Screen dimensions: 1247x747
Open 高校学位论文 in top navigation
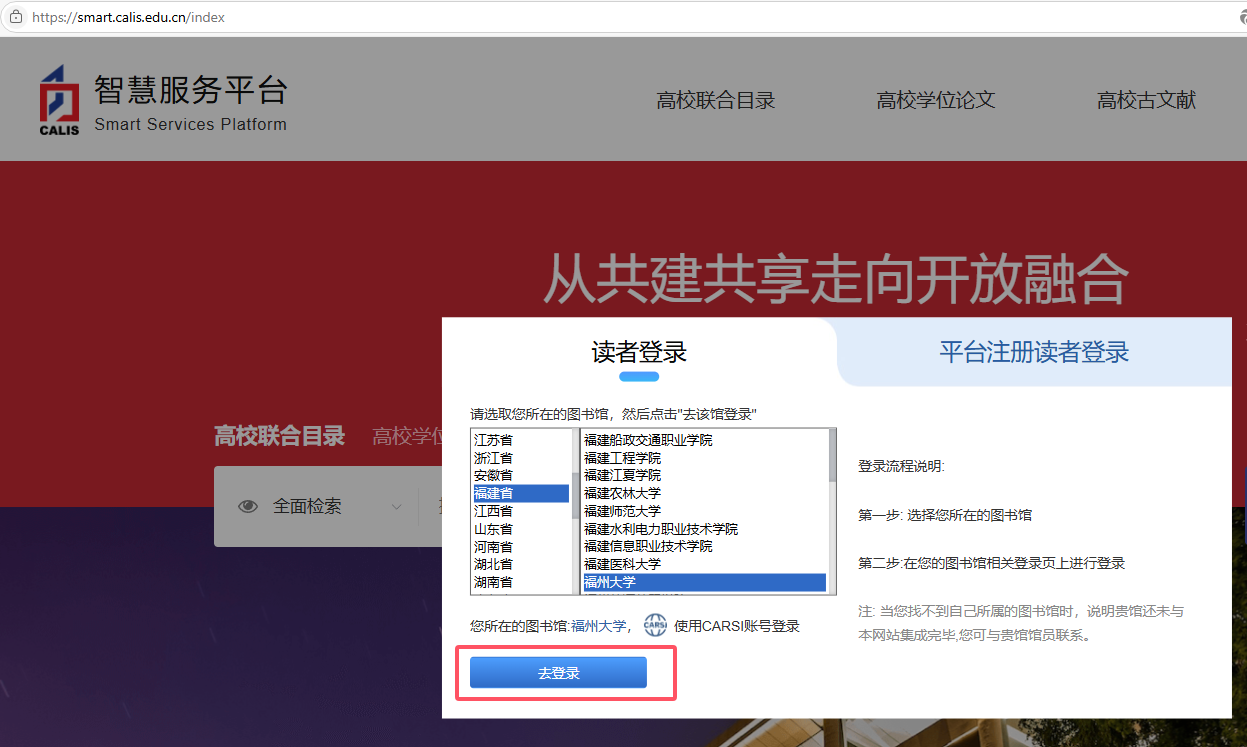(935, 100)
